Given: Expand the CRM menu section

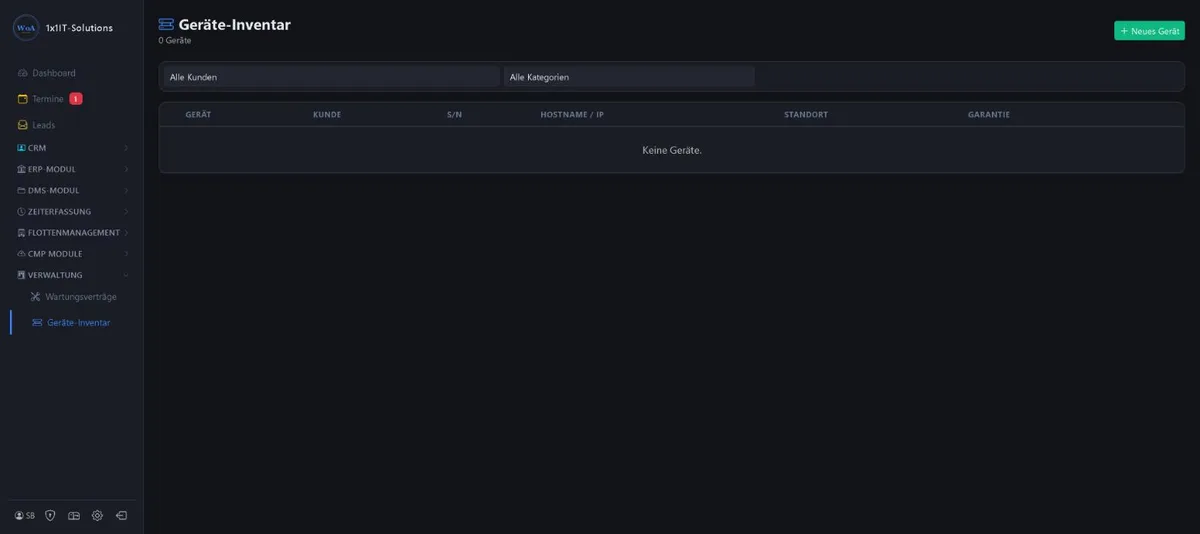Looking at the screenshot, I should coord(72,148).
